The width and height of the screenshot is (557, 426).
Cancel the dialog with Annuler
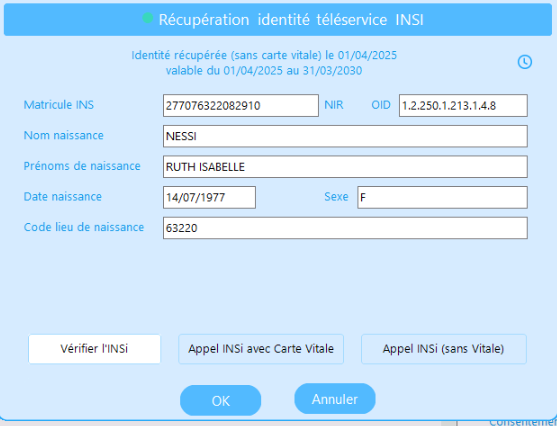coord(335,399)
